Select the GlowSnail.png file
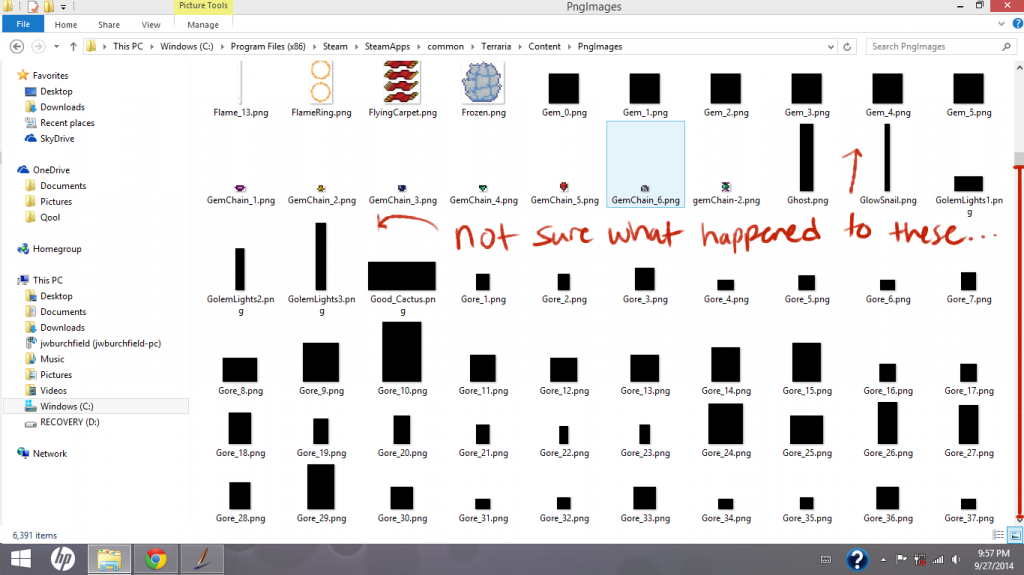This screenshot has width=1024, height=575. 888,157
